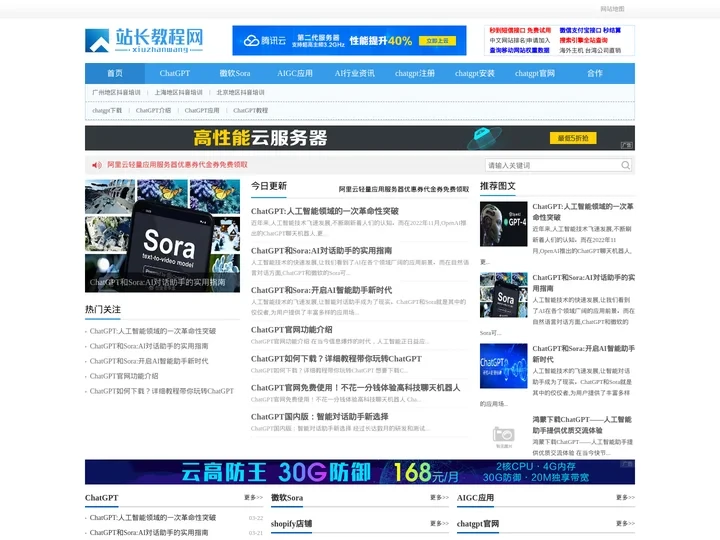
Task: Click the 中文网站排名申请加入 ad link
Action: click(x=519, y=40)
